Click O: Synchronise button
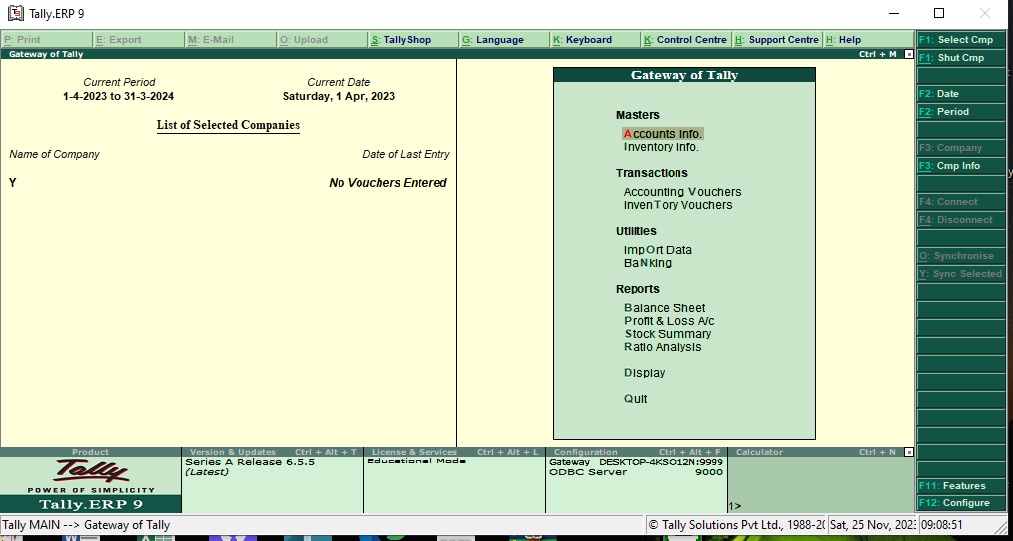 (x=961, y=256)
